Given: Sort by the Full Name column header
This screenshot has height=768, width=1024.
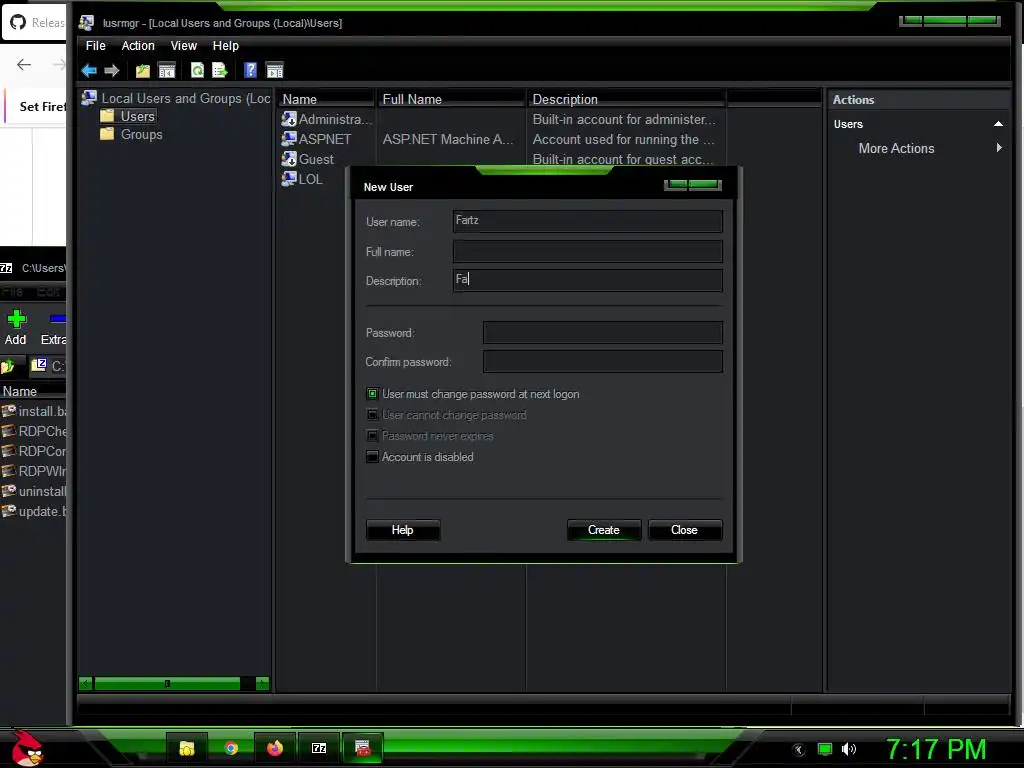Looking at the screenshot, I should pyautogui.click(x=451, y=99).
